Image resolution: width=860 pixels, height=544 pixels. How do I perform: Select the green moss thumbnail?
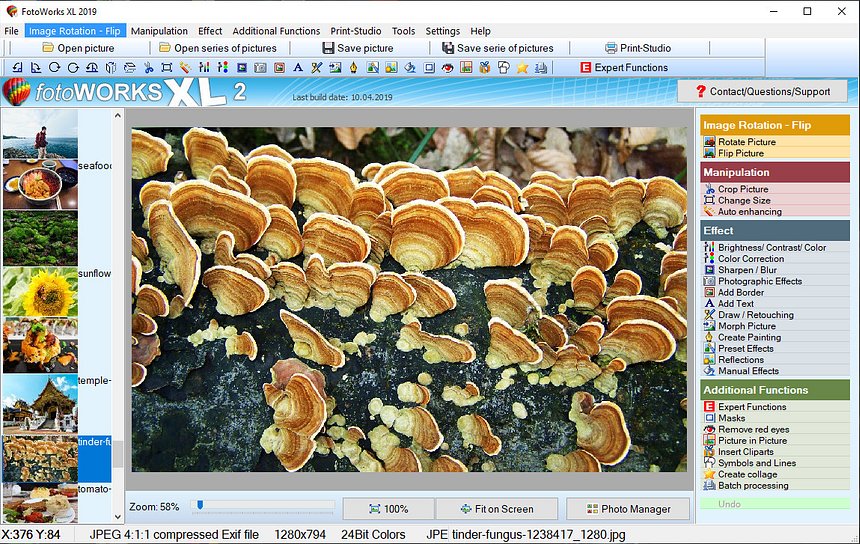click(40, 238)
